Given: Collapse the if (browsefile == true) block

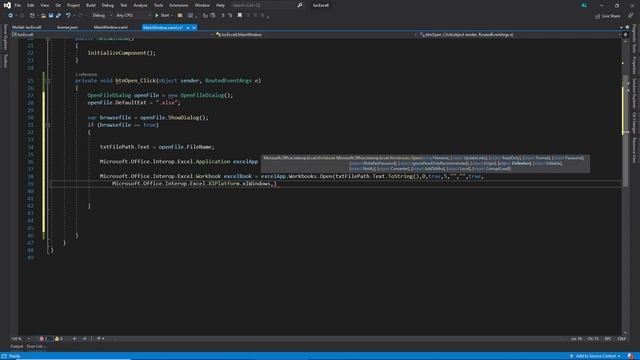Looking at the screenshot, I should [48, 125].
